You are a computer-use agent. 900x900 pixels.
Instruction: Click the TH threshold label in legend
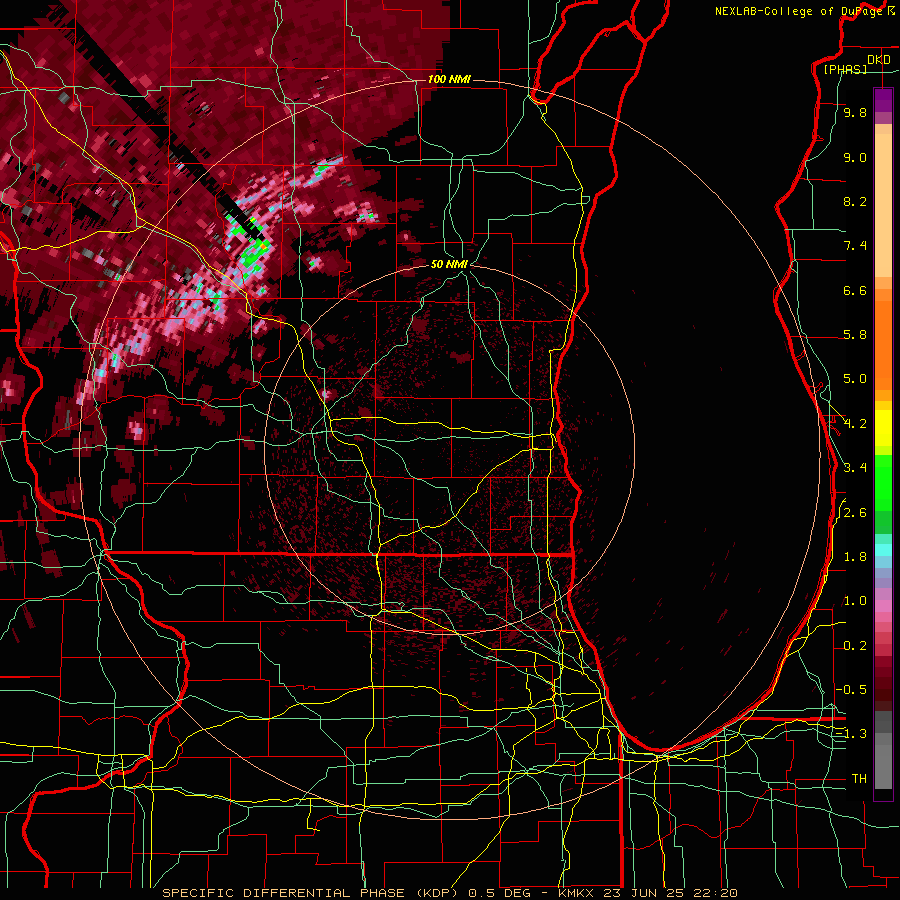point(859,779)
